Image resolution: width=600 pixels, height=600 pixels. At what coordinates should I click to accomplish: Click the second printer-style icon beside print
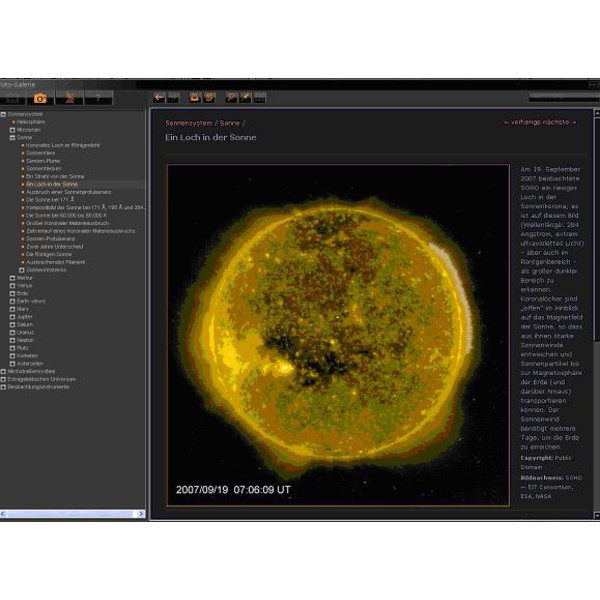209,98
